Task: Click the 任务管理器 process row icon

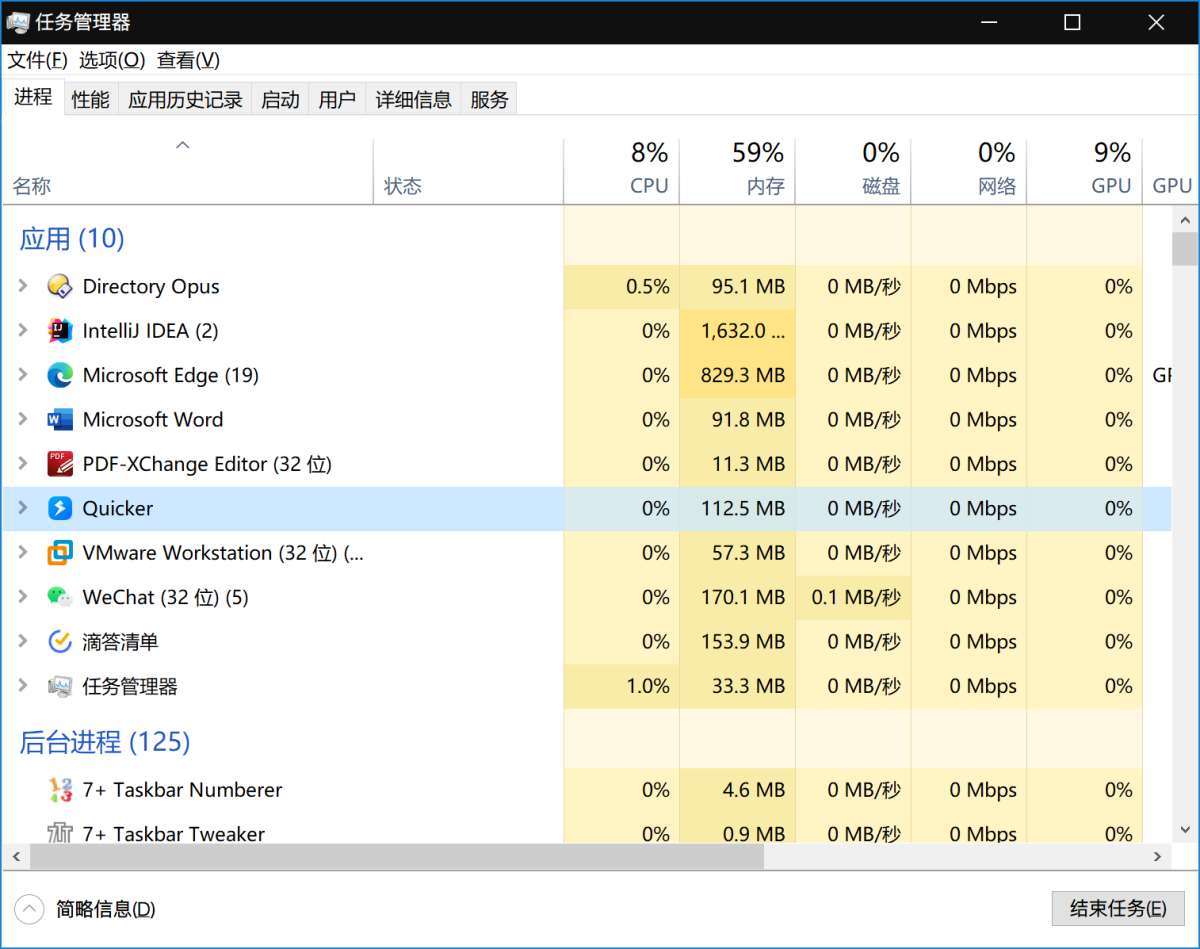Action: 60,686
